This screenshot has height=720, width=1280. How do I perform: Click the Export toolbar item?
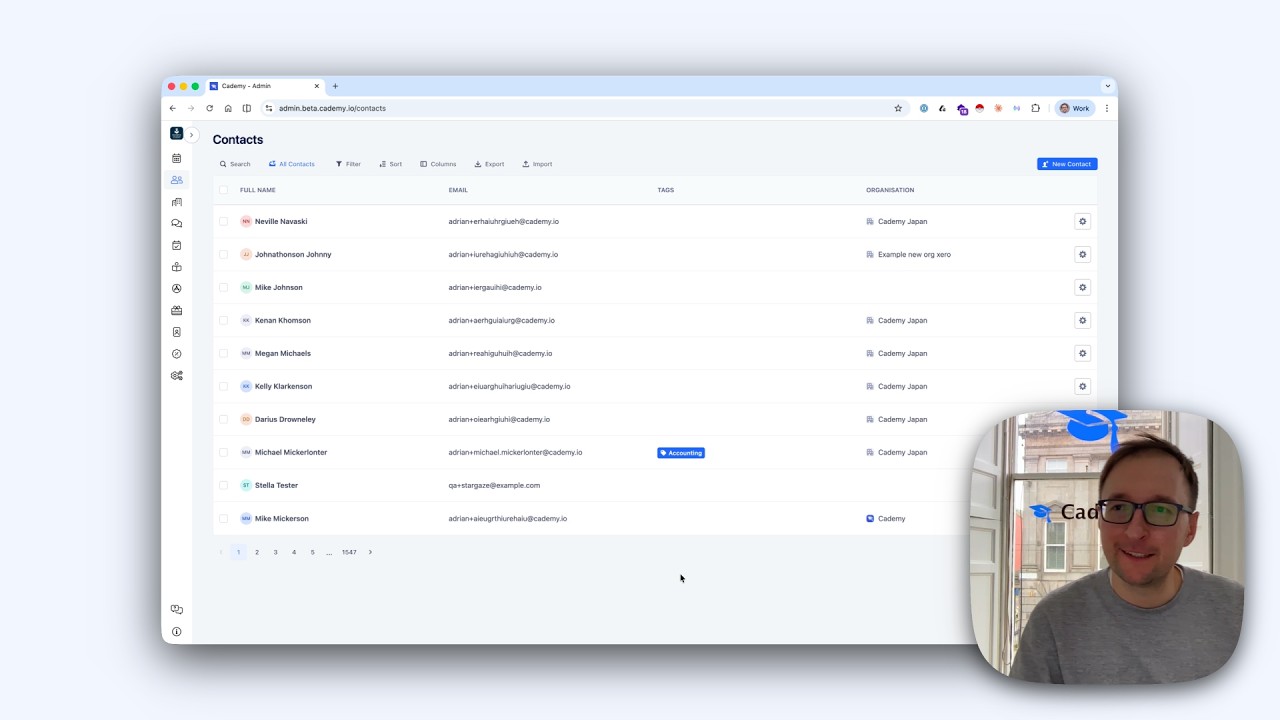coord(489,164)
